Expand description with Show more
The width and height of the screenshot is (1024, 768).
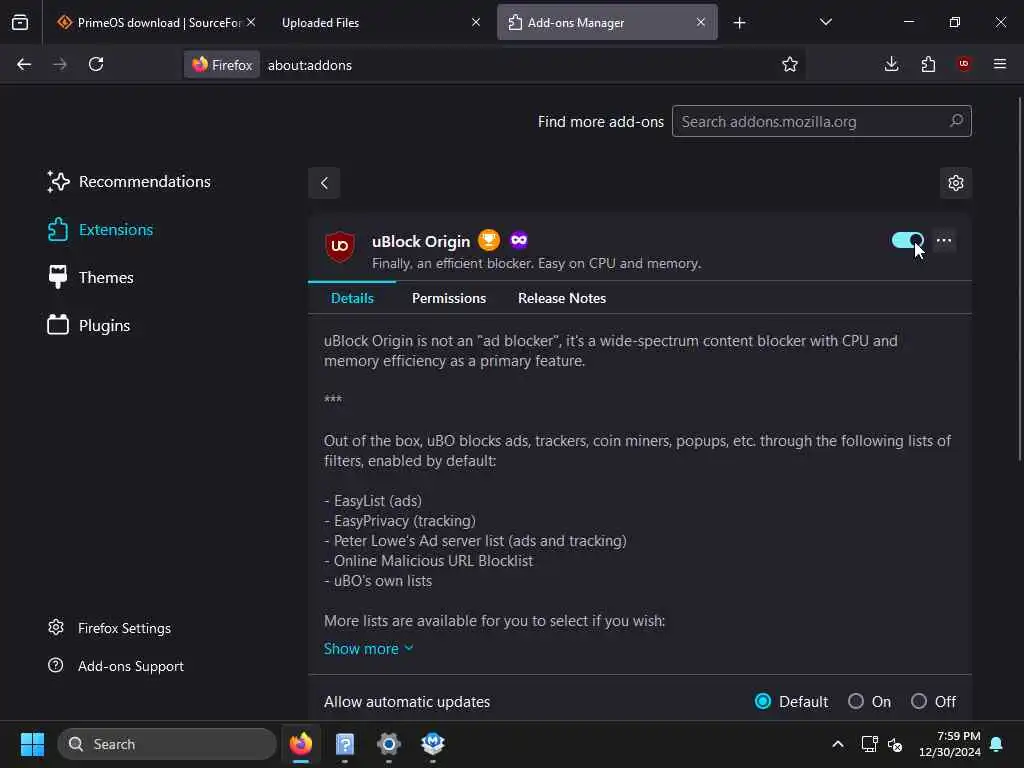pyautogui.click(x=368, y=648)
